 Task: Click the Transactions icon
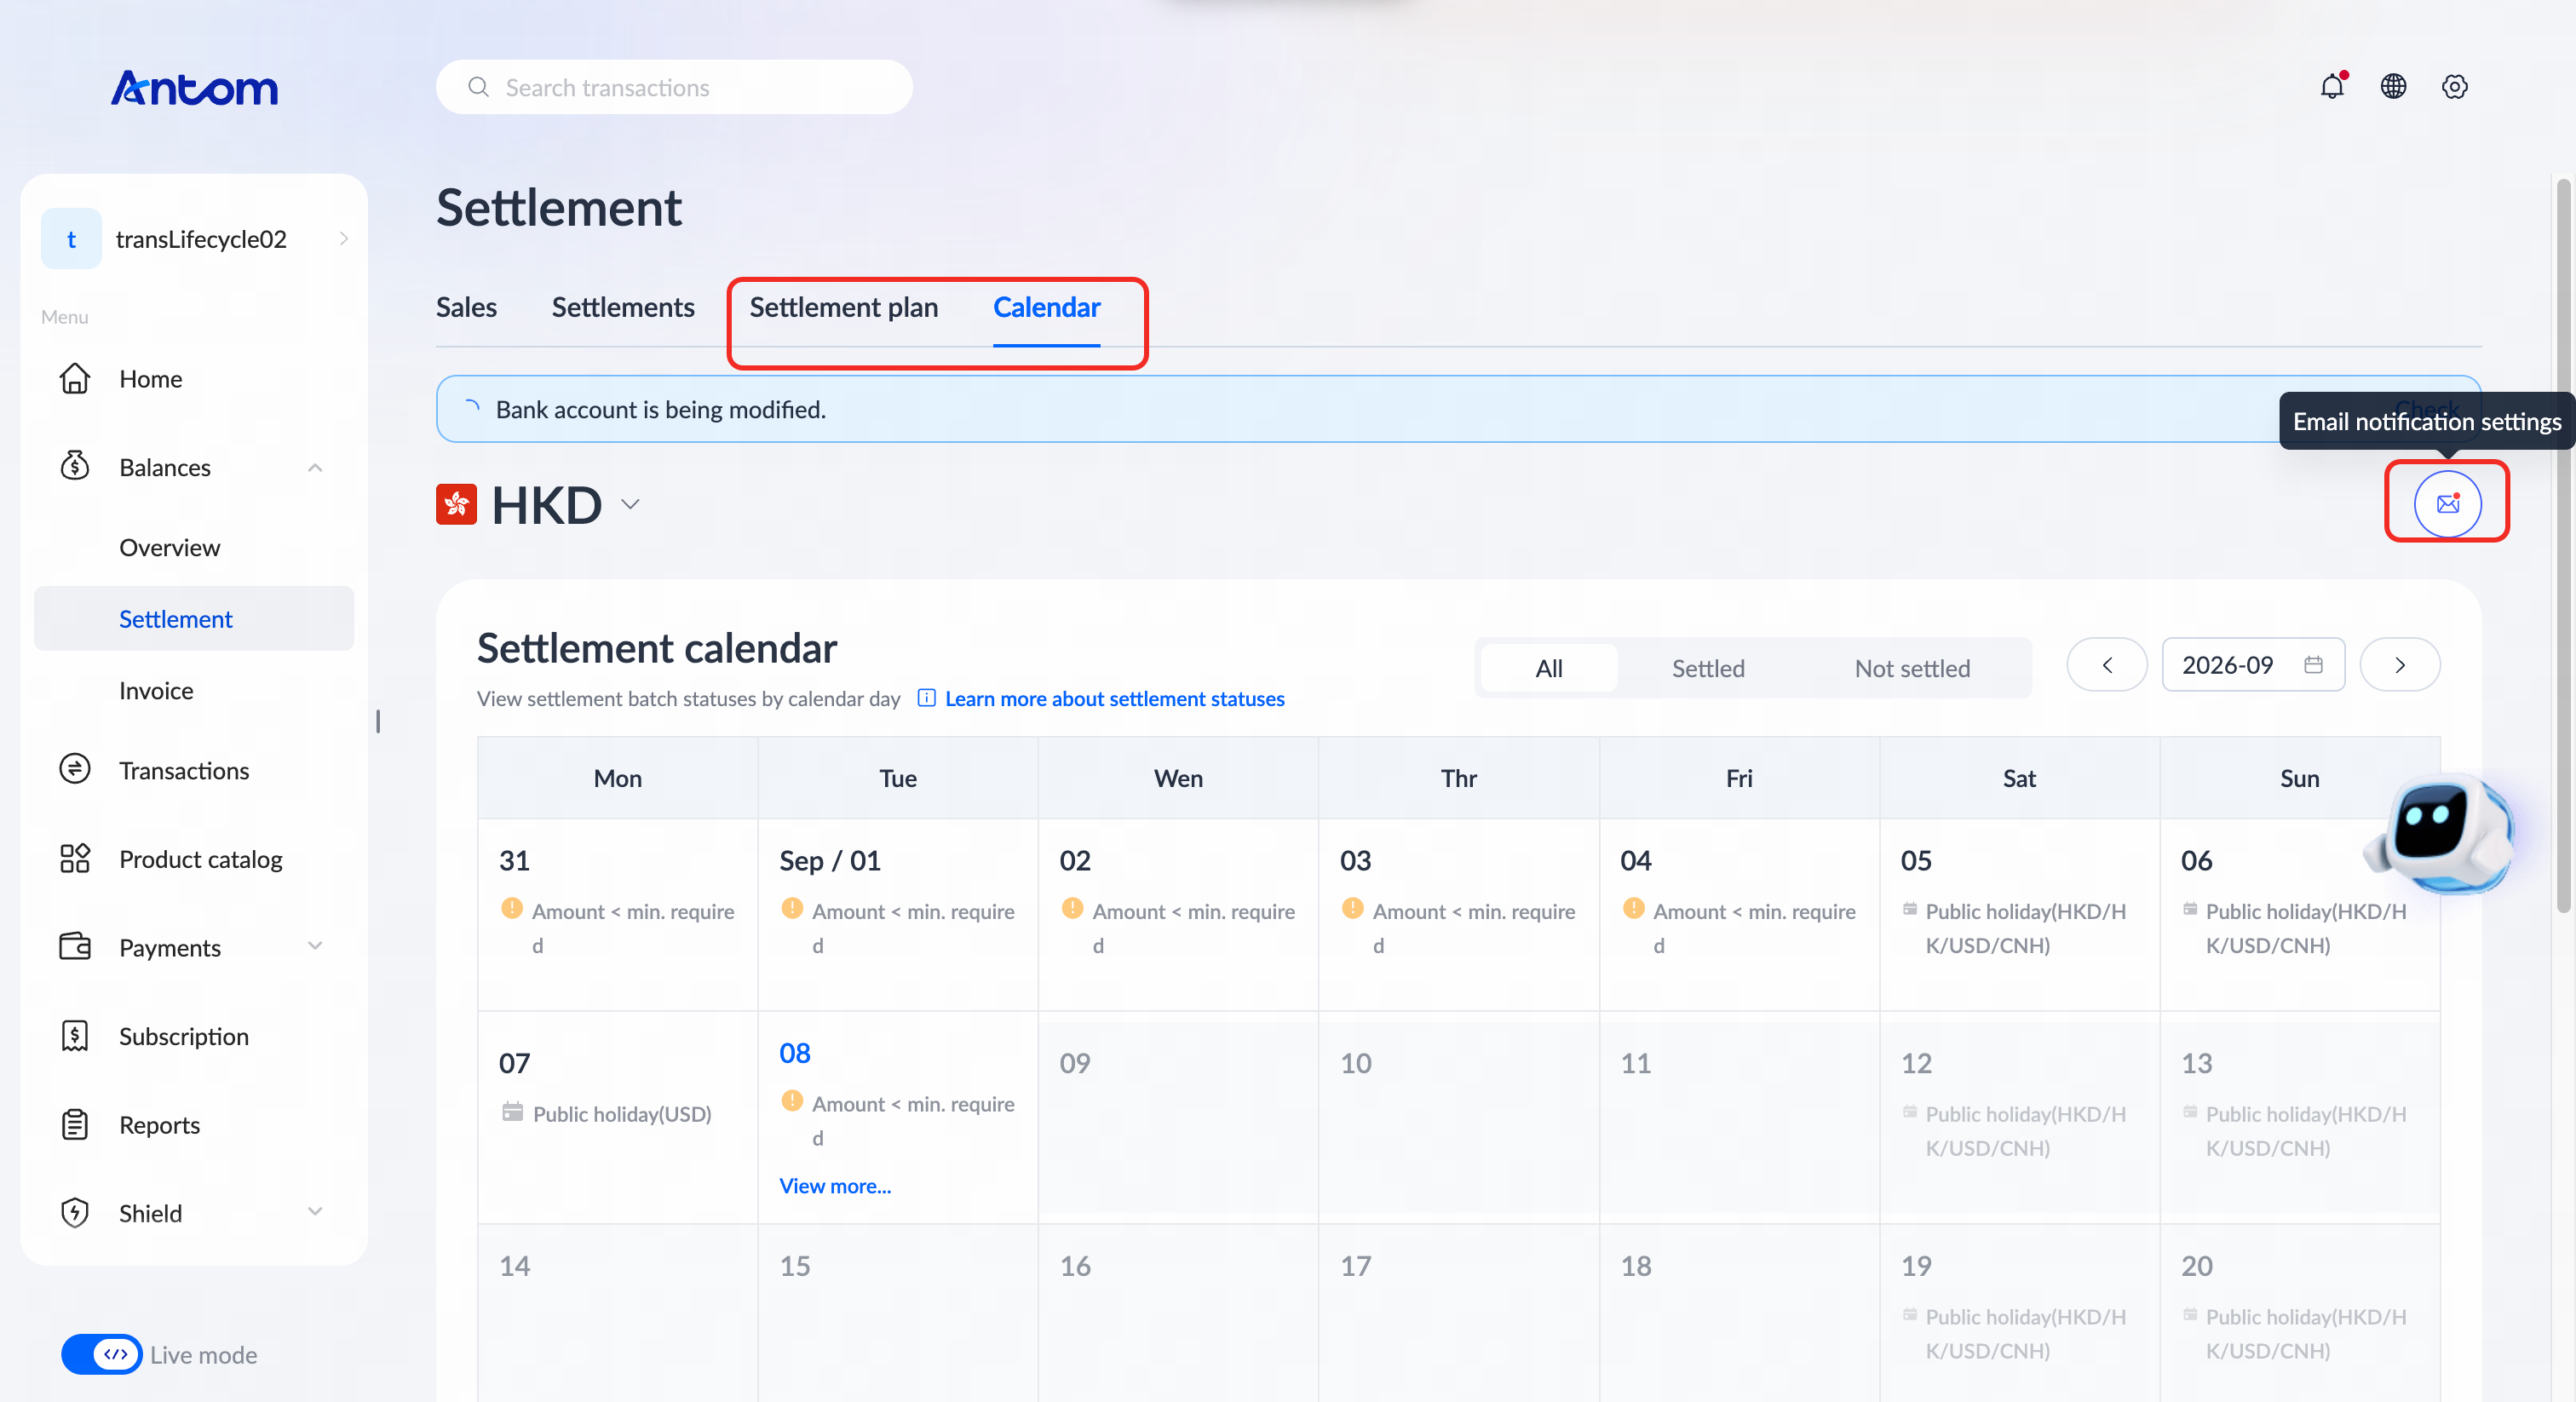point(75,769)
